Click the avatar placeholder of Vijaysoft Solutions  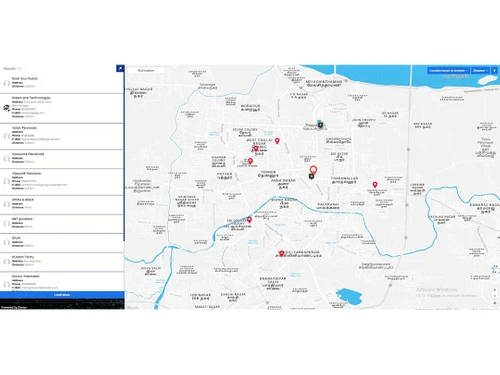[x=6, y=182]
